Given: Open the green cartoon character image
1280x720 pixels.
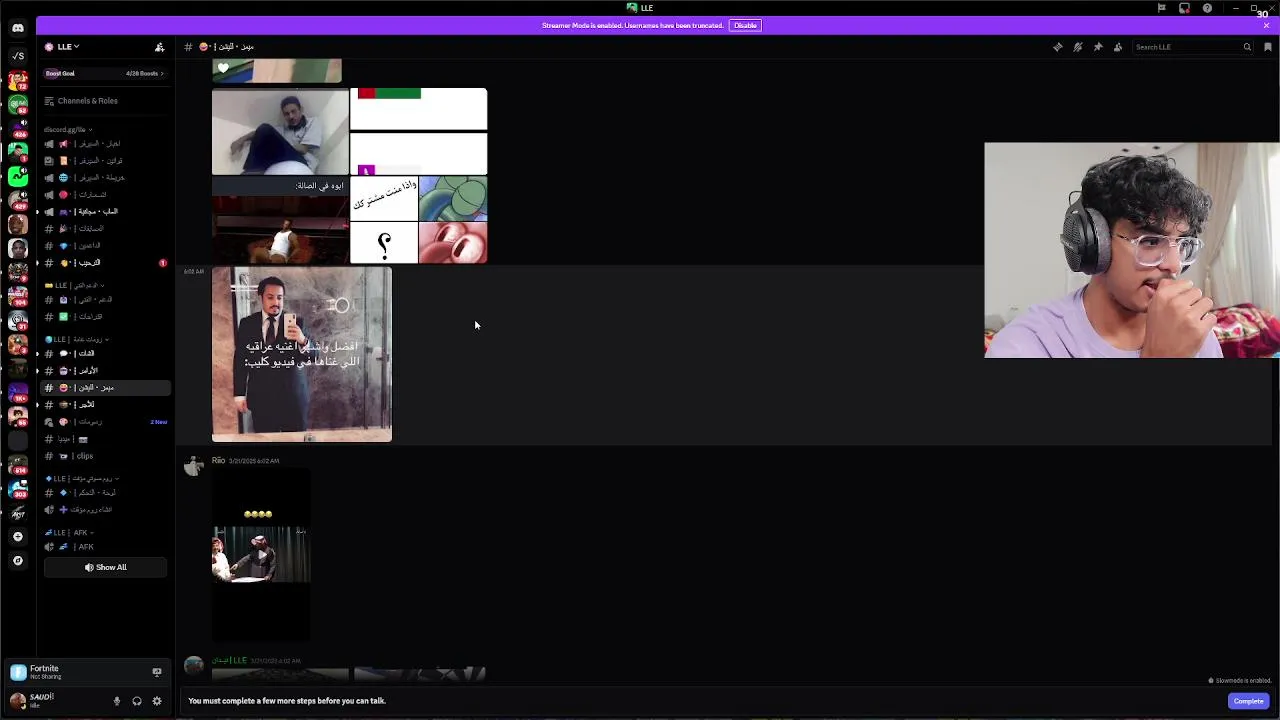Looking at the screenshot, I should coord(453,199).
